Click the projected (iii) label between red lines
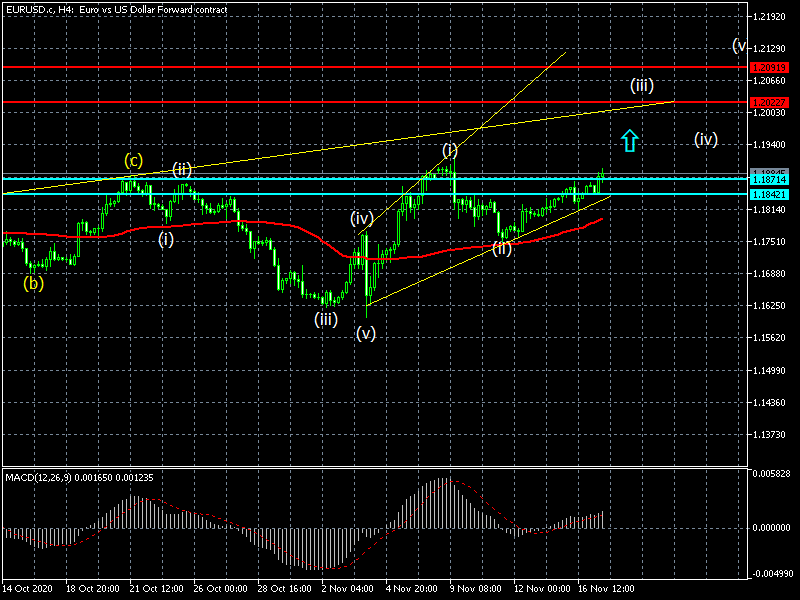Image resolution: width=800 pixels, height=600 pixels. (x=641, y=85)
